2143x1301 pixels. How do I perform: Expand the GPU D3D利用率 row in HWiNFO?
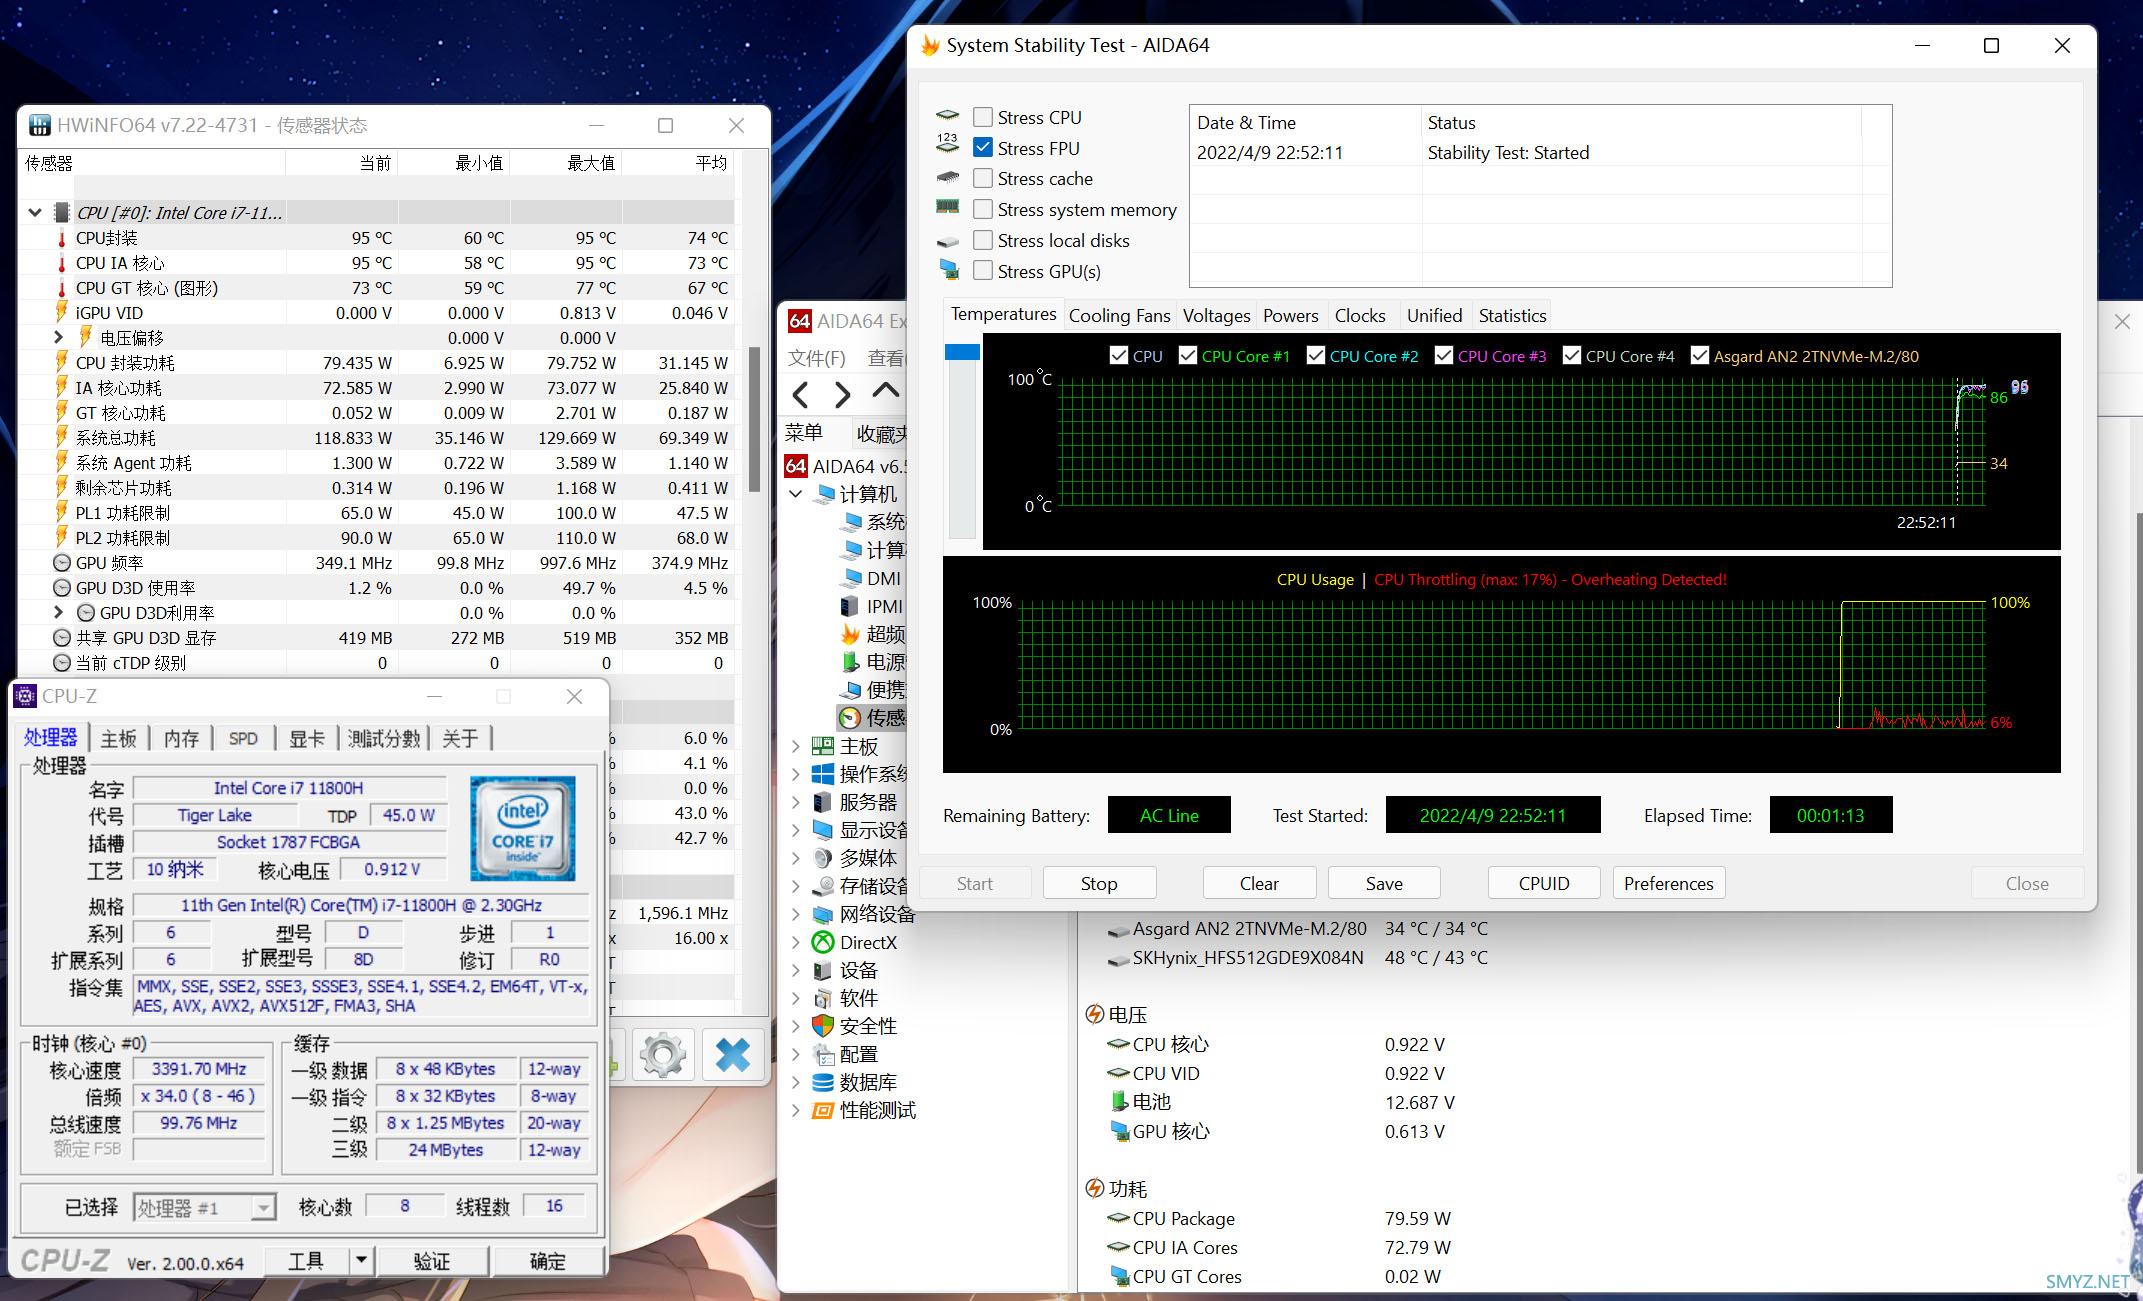[x=58, y=612]
